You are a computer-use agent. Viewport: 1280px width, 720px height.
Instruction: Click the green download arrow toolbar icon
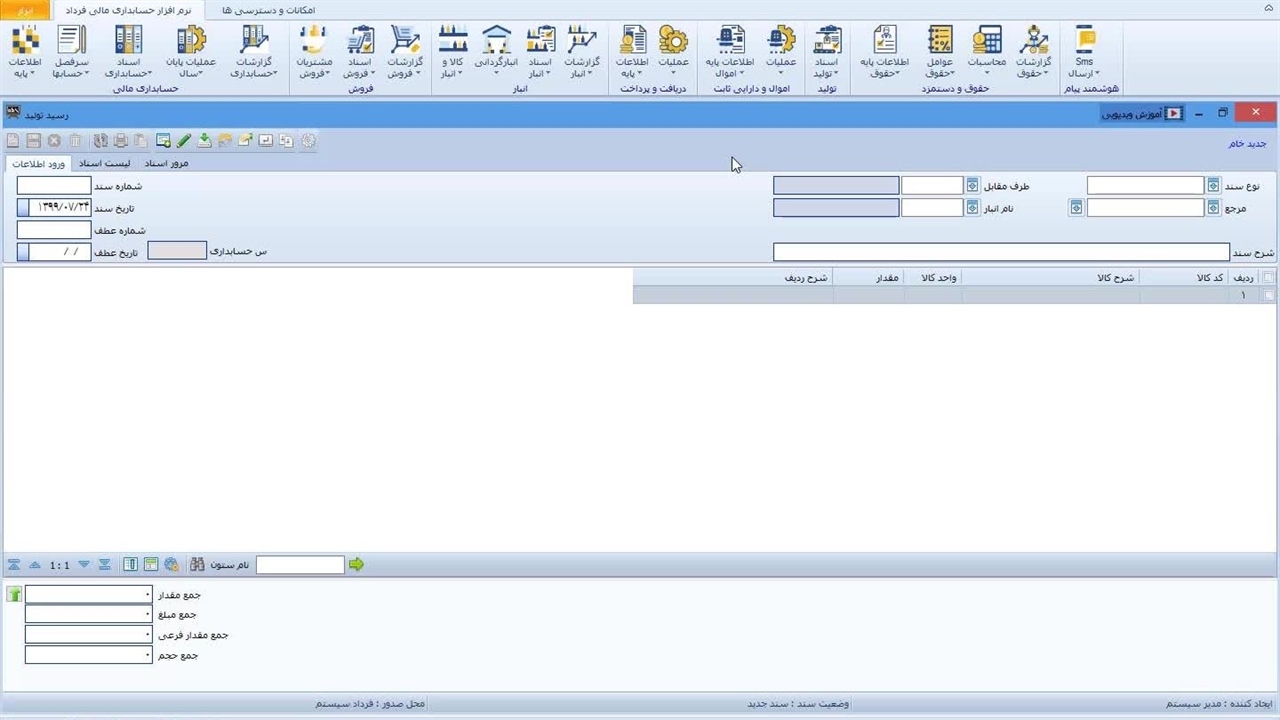click(205, 141)
